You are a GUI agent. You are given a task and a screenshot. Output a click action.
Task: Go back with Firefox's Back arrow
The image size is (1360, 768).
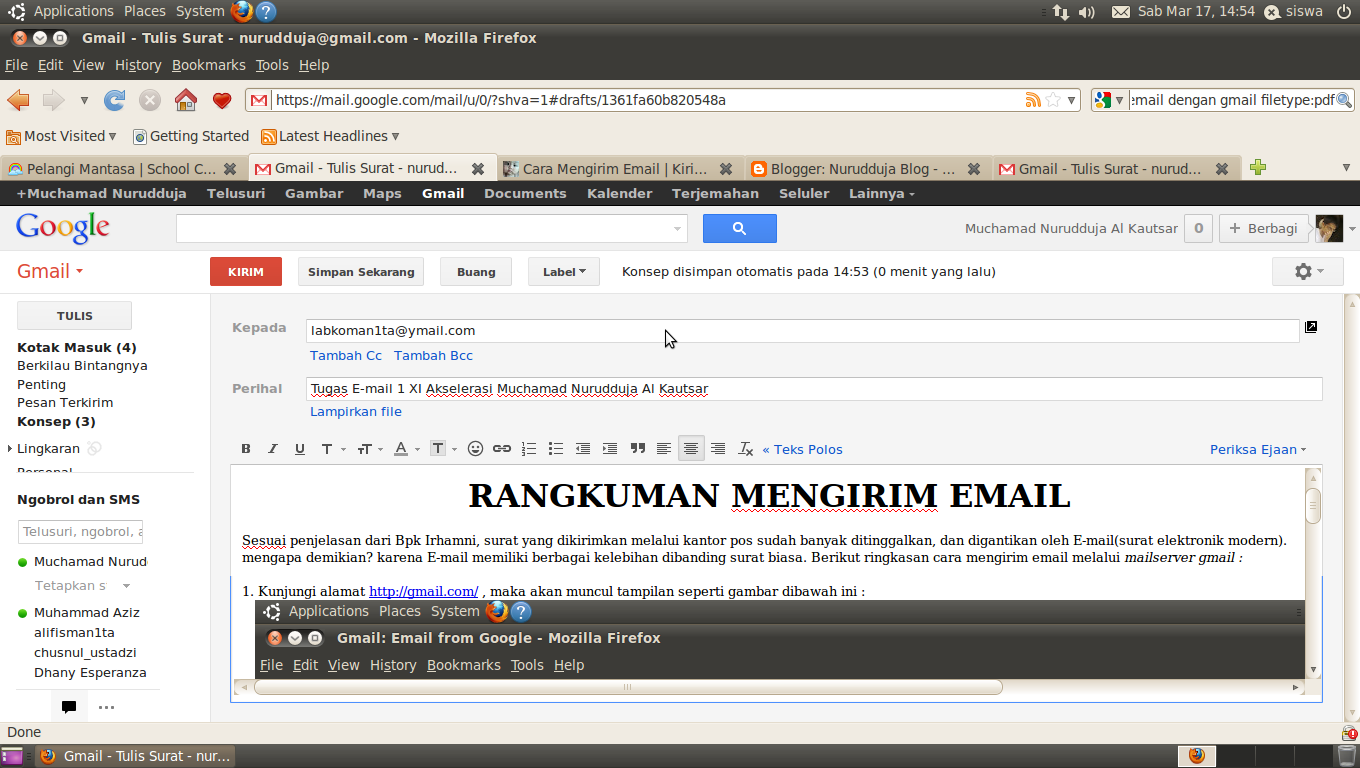pos(18,100)
